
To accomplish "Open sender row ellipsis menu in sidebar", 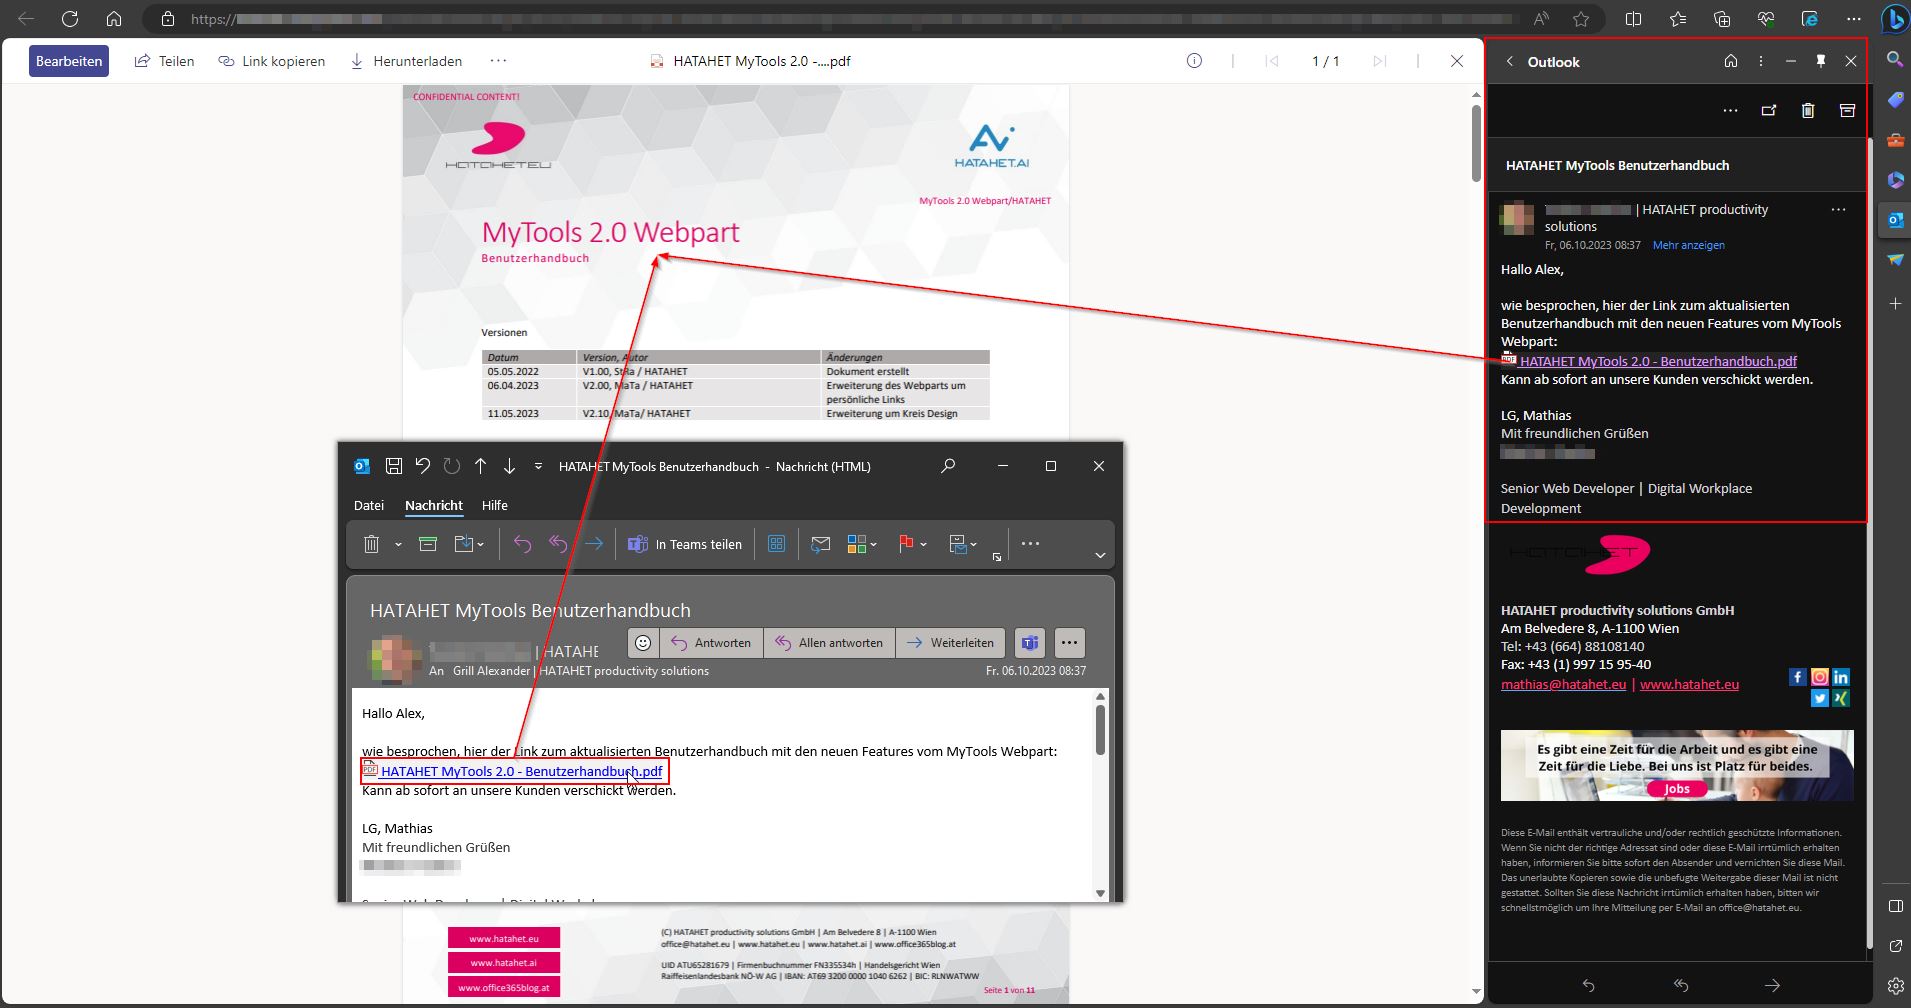I will coord(1838,210).
